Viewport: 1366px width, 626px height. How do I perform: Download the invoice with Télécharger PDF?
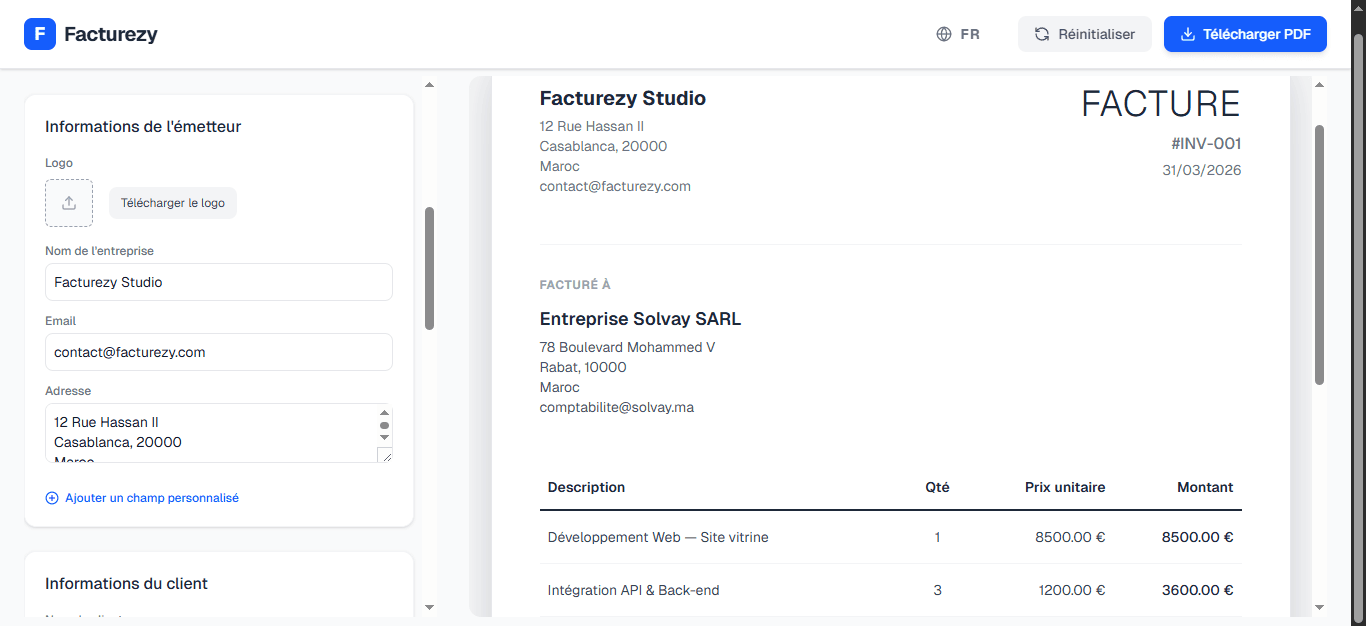[1245, 34]
